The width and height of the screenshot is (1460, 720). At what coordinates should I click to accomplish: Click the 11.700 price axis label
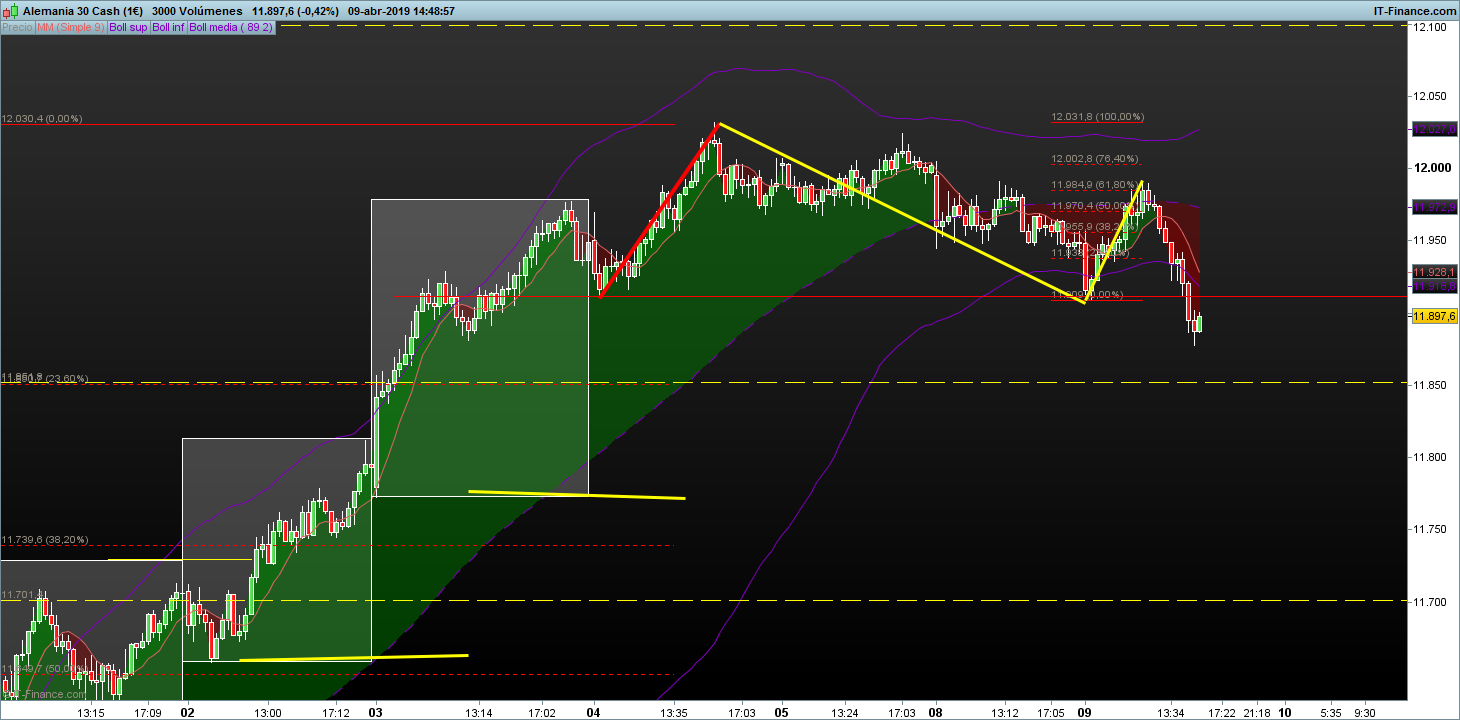pyautogui.click(x=1428, y=602)
